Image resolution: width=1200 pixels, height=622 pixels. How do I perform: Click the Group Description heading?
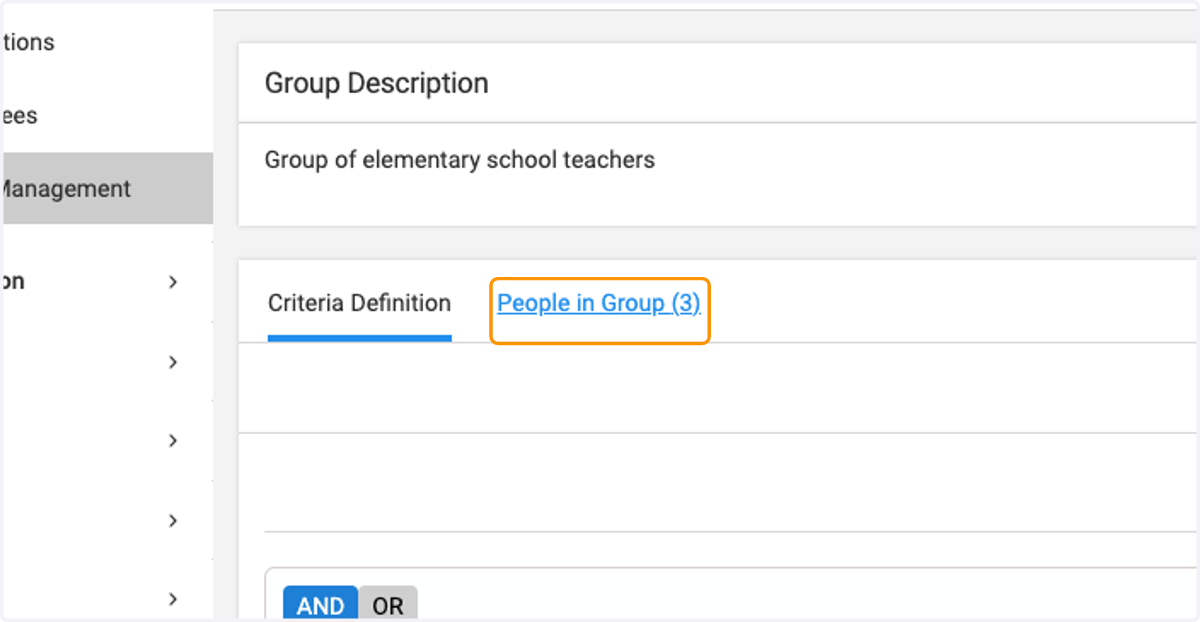(x=376, y=83)
